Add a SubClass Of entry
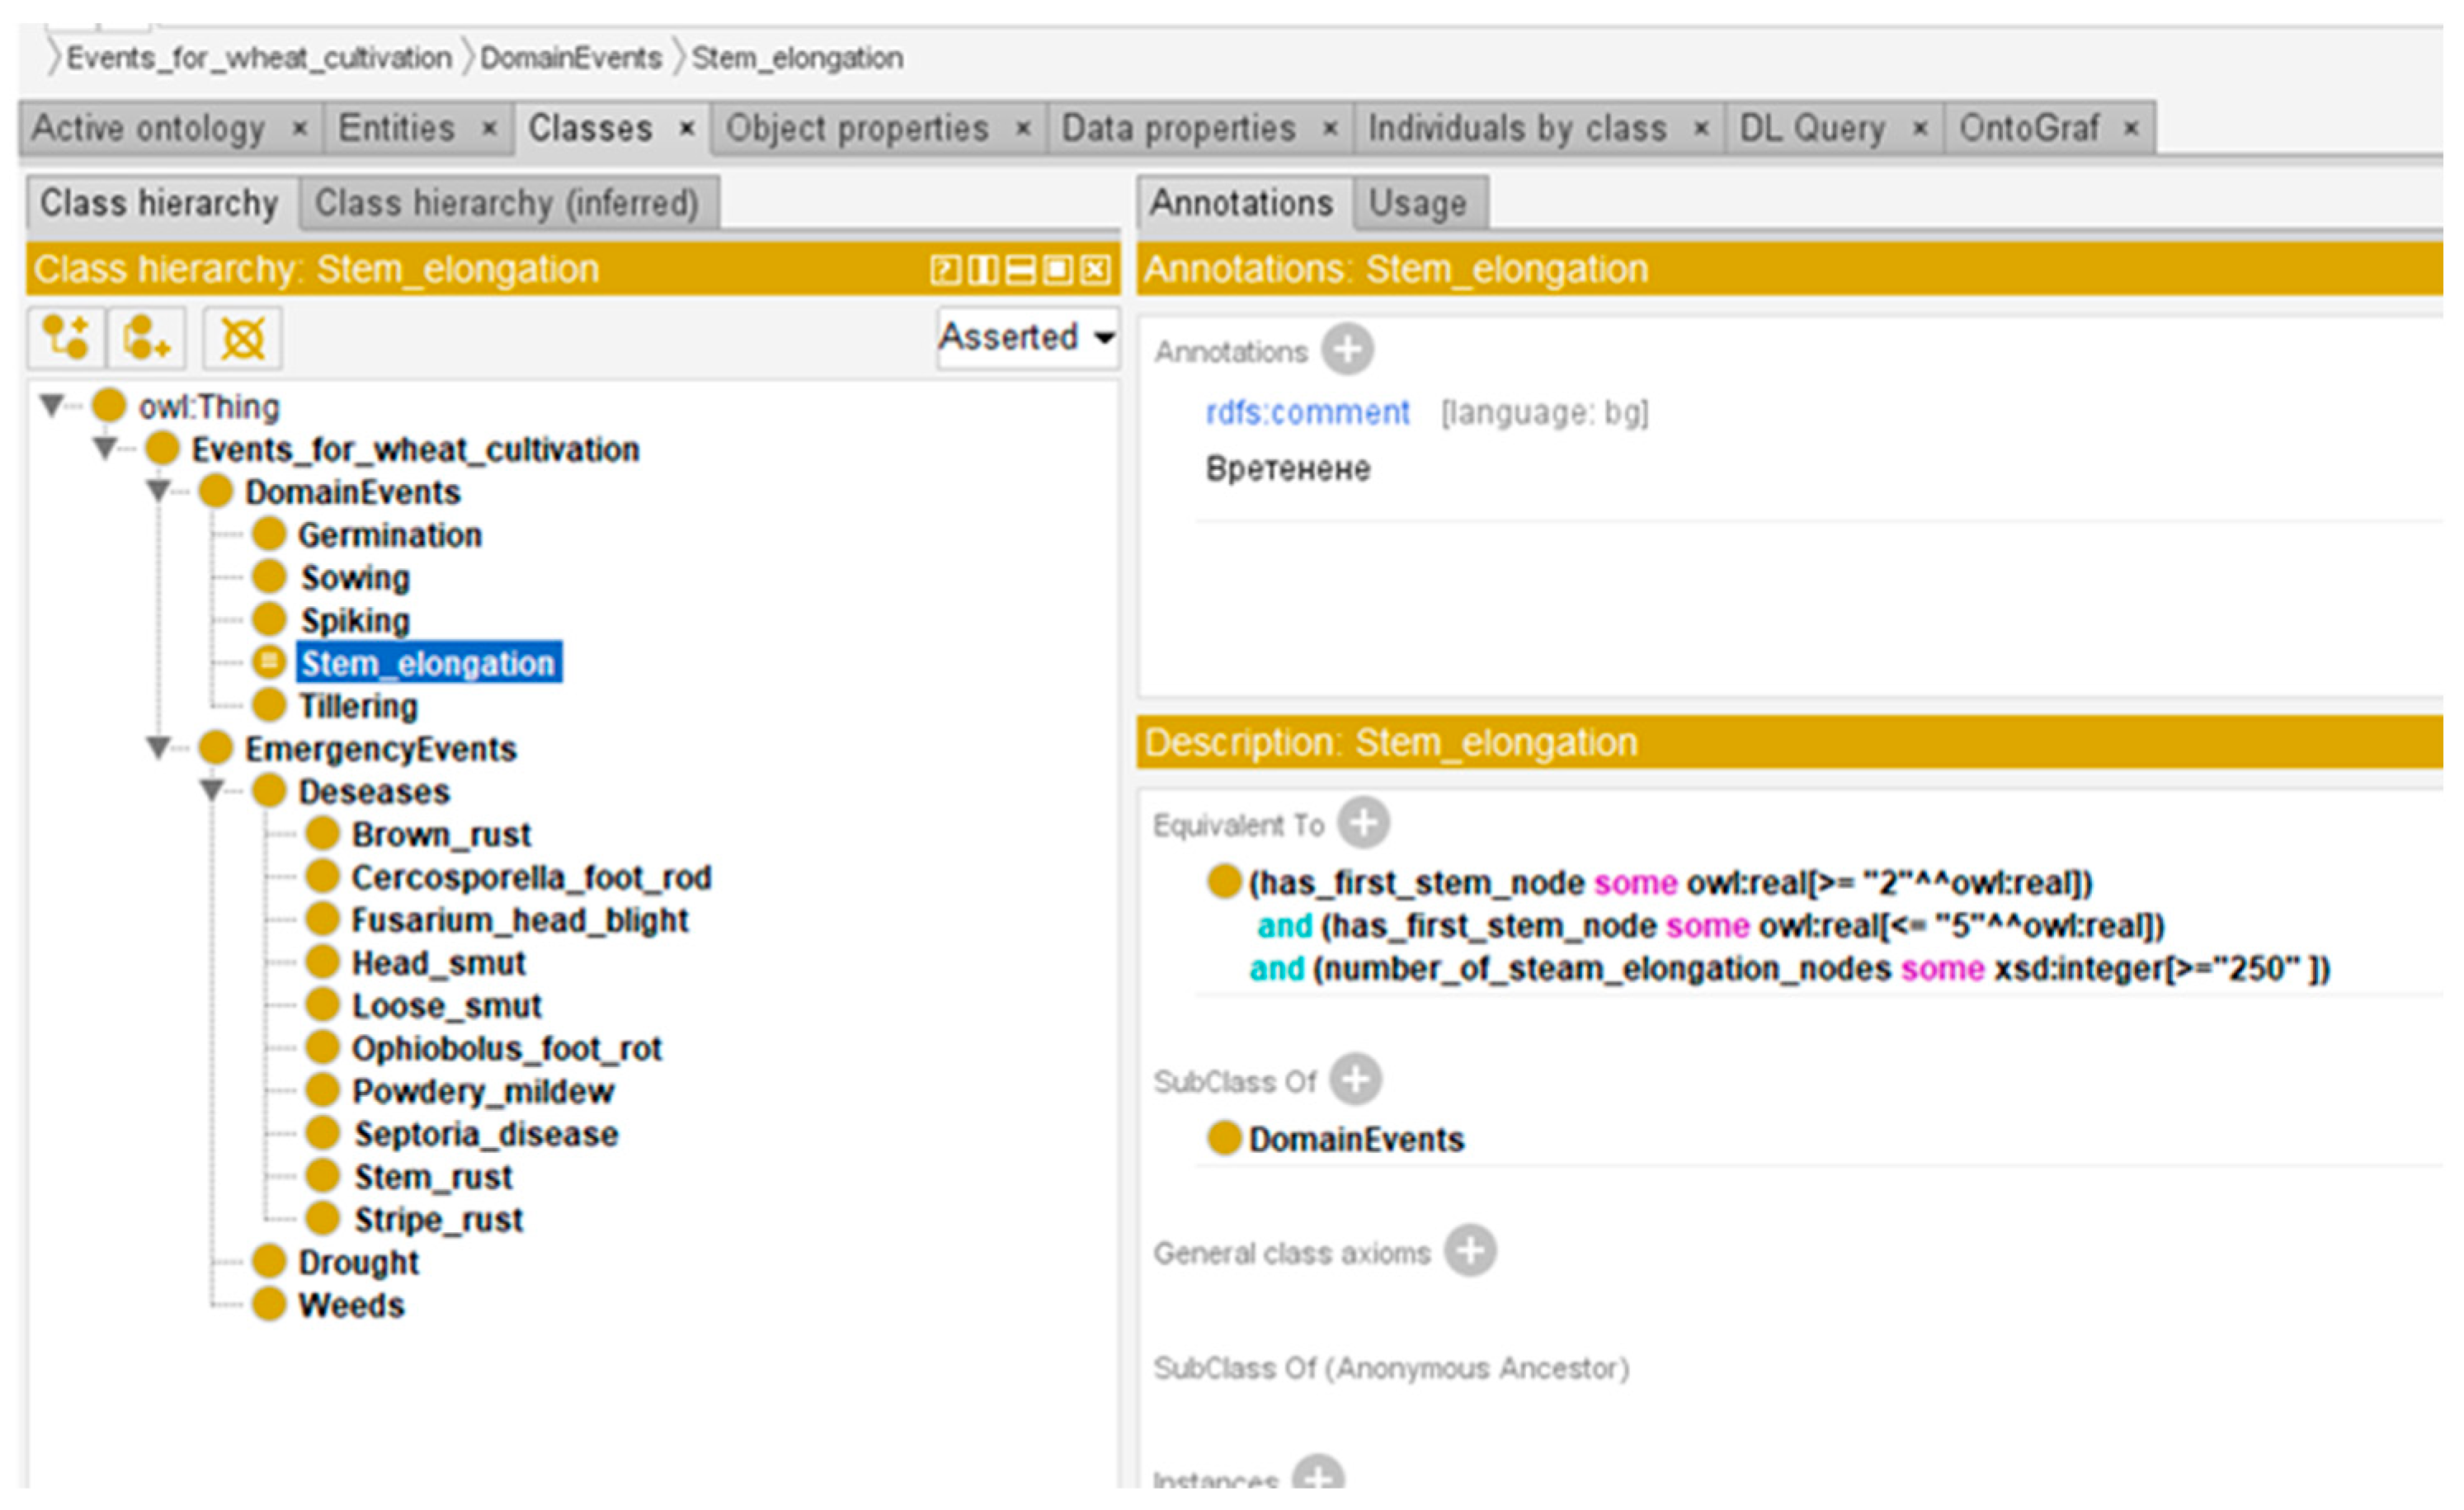Screen dimensions: 2464x1510 click(1356, 1080)
